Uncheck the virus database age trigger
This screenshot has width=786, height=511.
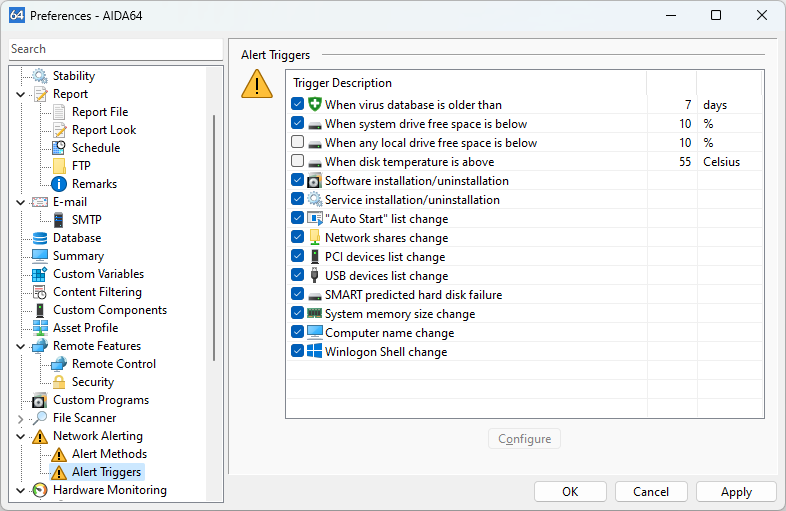(x=297, y=105)
